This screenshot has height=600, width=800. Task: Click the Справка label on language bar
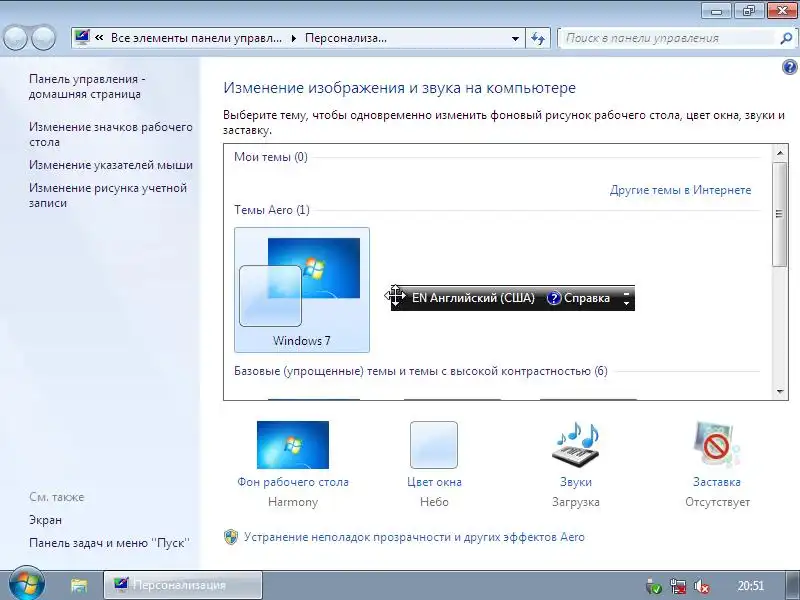point(587,298)
